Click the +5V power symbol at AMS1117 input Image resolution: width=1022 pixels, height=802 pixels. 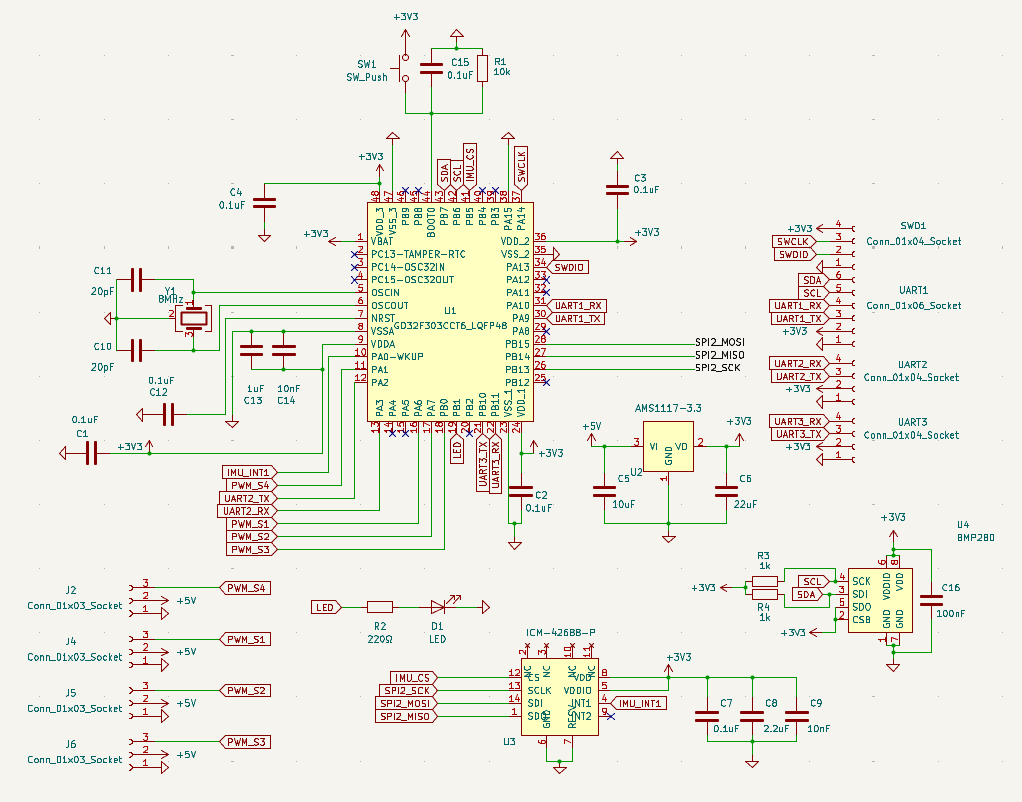point(592,433)
